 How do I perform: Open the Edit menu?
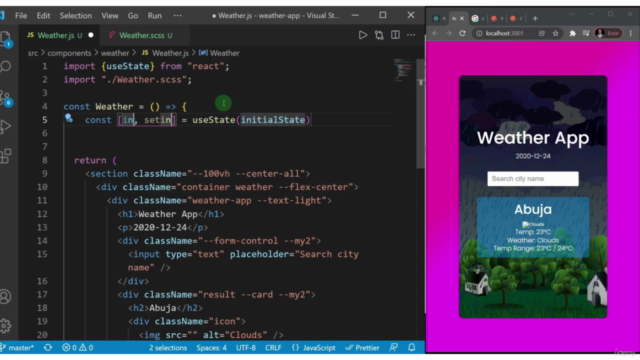[43, 16]
